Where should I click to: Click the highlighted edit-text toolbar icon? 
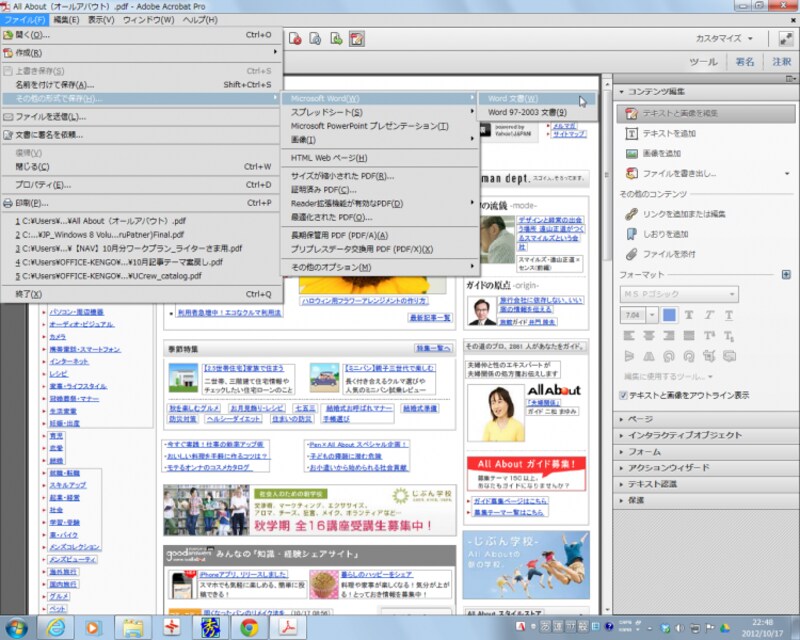pos(357,39)
